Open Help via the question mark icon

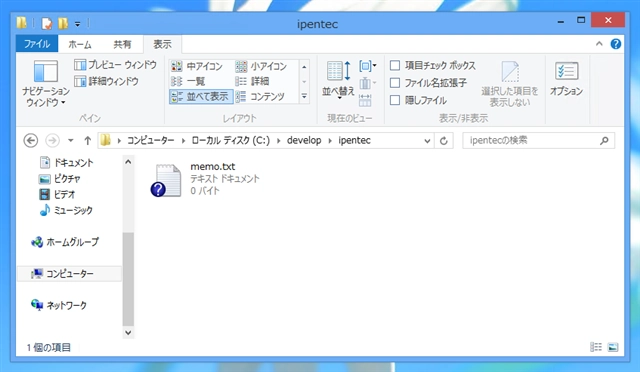coord(616,44)
